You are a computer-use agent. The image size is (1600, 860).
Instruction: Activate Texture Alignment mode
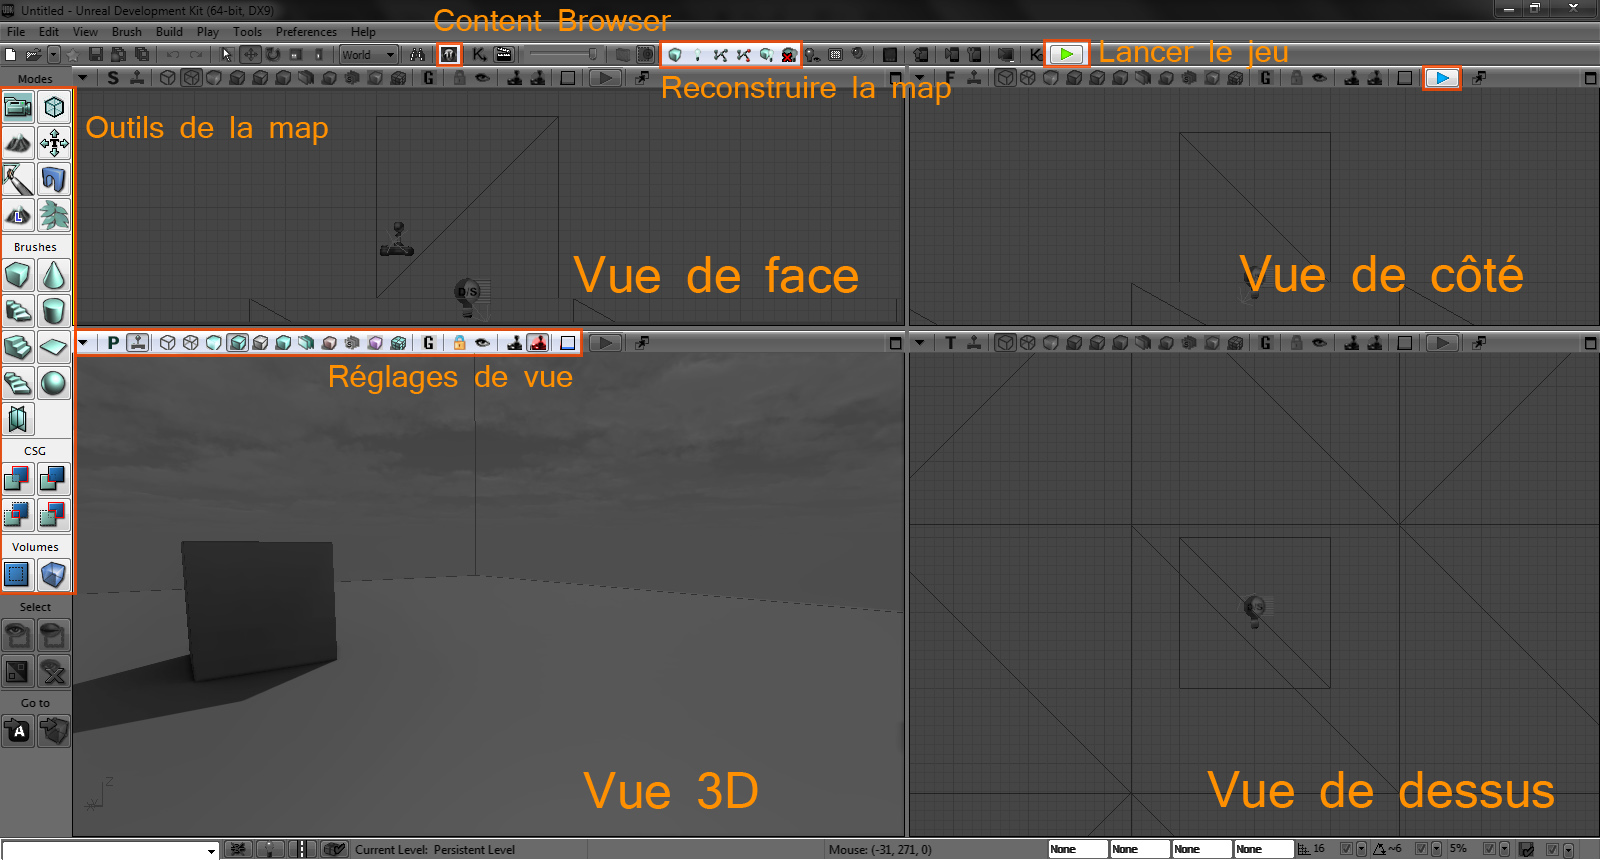point(54,143)
